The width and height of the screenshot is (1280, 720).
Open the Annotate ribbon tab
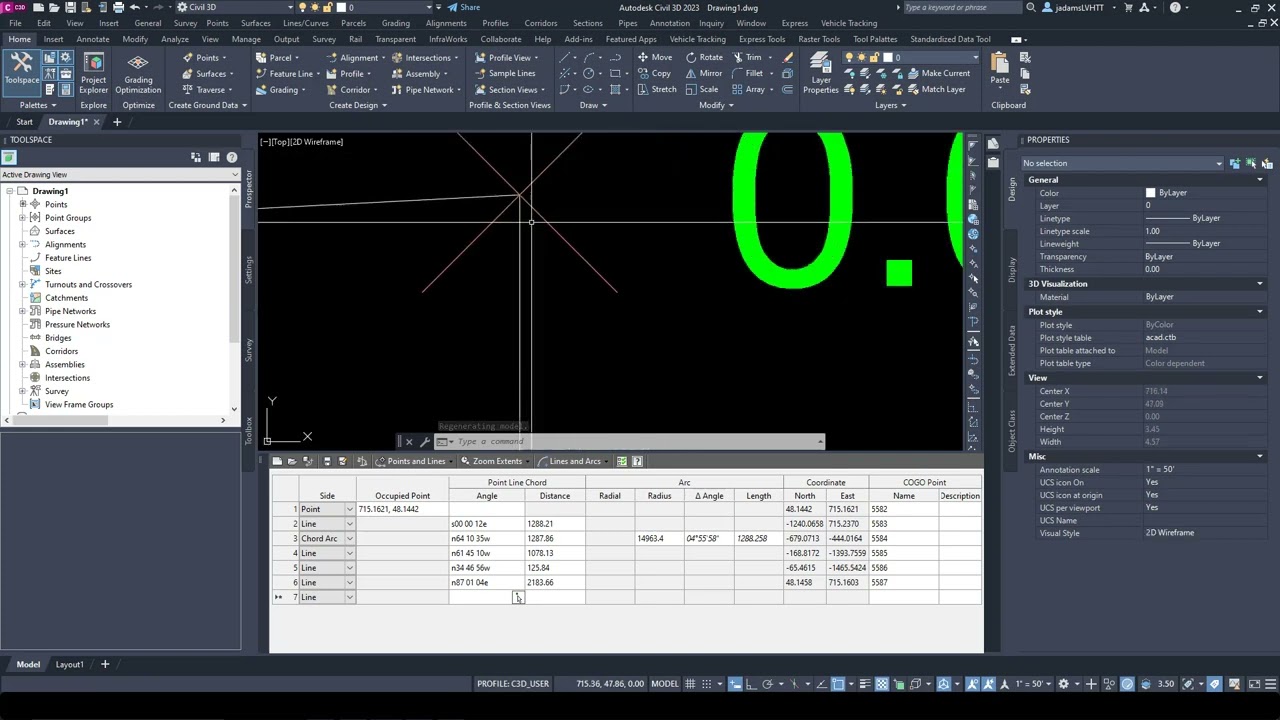92,39
